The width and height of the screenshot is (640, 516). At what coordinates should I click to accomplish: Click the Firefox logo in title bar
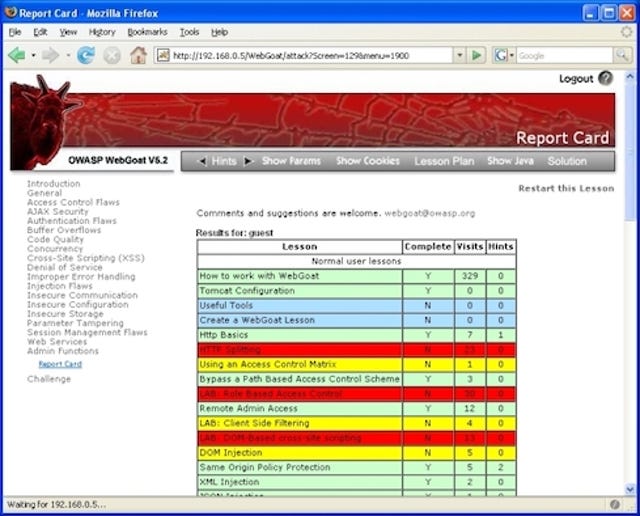11,12
